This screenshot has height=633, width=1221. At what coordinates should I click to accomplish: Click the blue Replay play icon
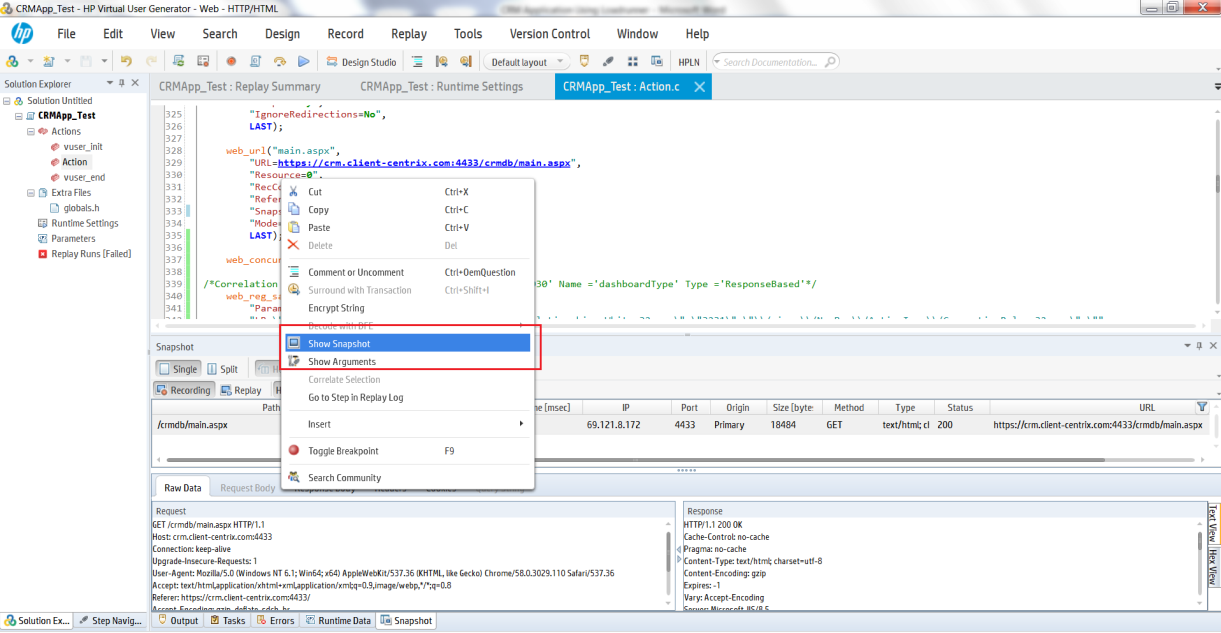coord(303,61)
